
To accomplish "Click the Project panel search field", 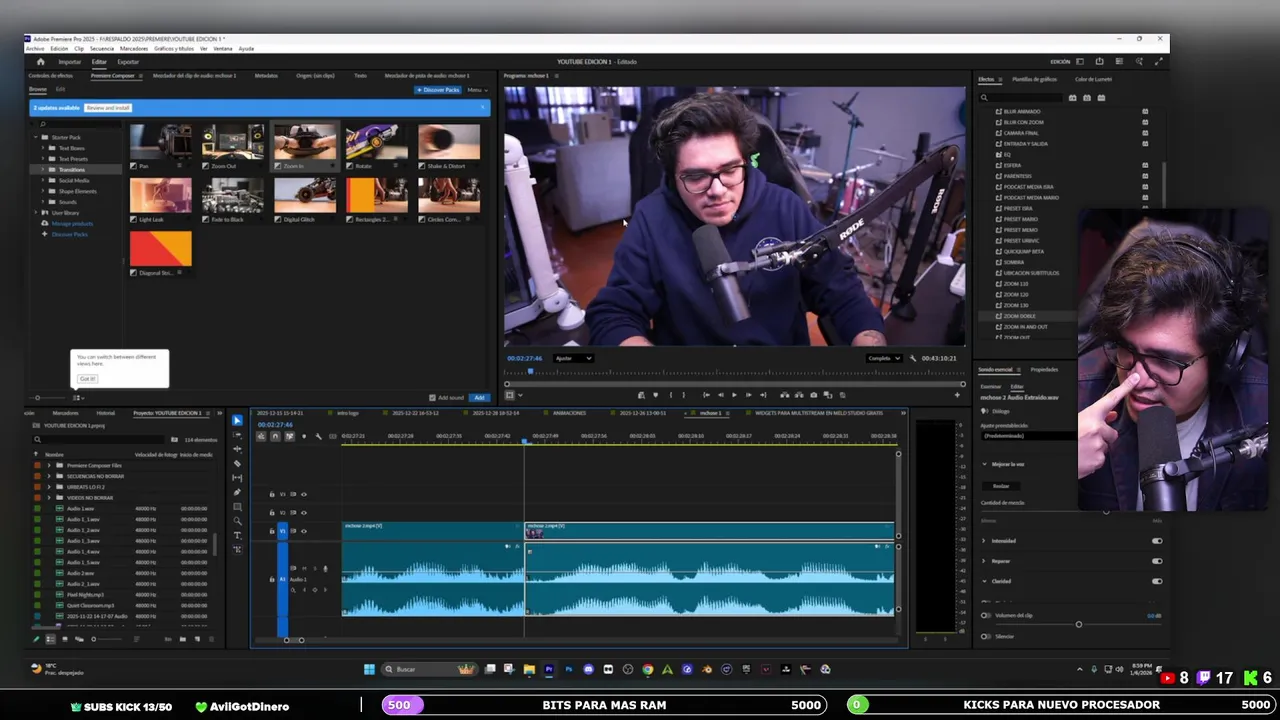I will click(x=100, y=439).
